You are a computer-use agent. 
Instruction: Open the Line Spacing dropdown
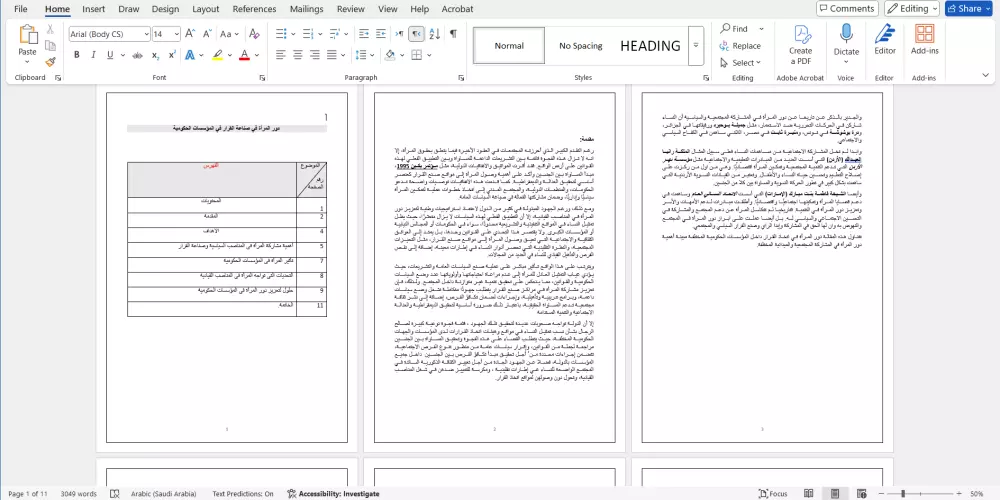(364, 55)
